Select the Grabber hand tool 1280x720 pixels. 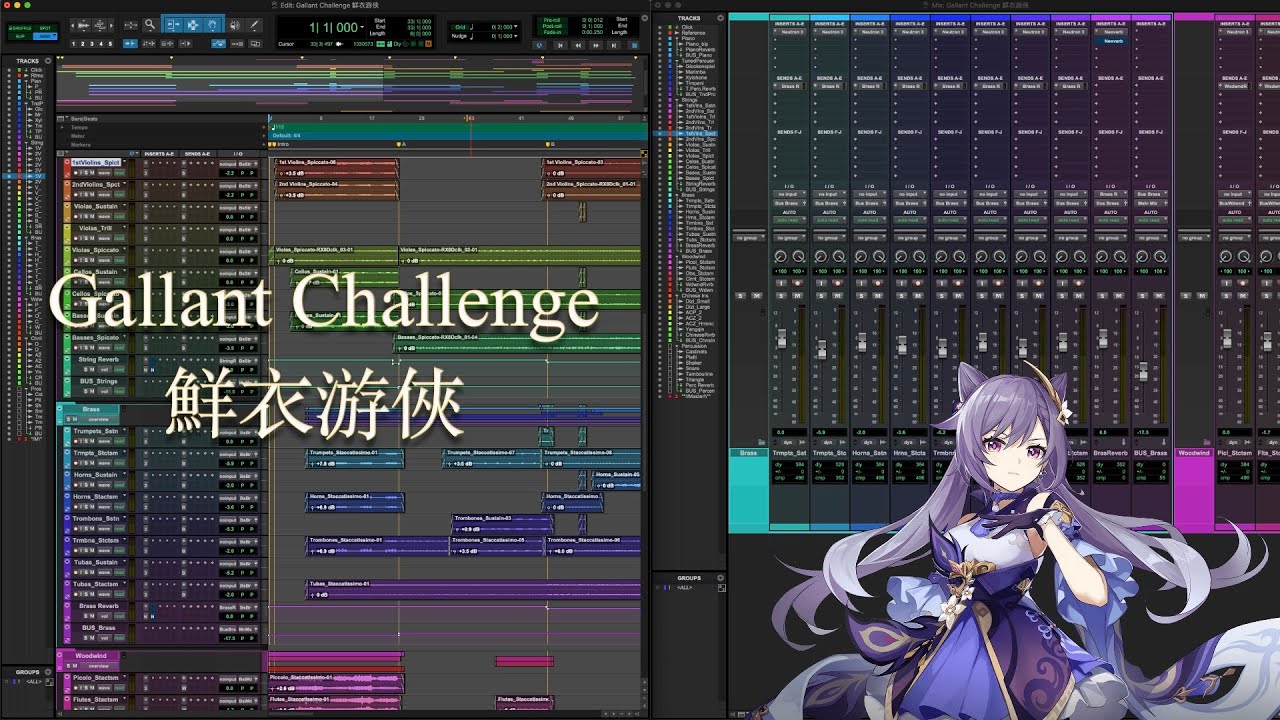(x=213, y=25)
